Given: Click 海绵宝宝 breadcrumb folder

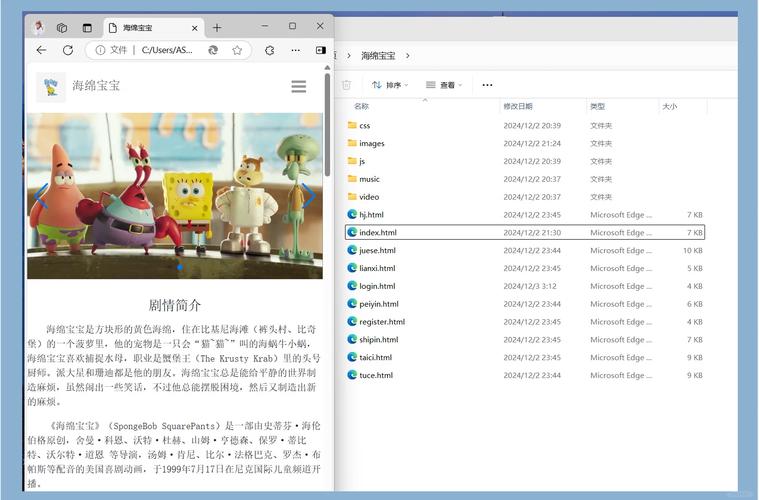Looking at the screenshot, I should click(x=378, y=56).
